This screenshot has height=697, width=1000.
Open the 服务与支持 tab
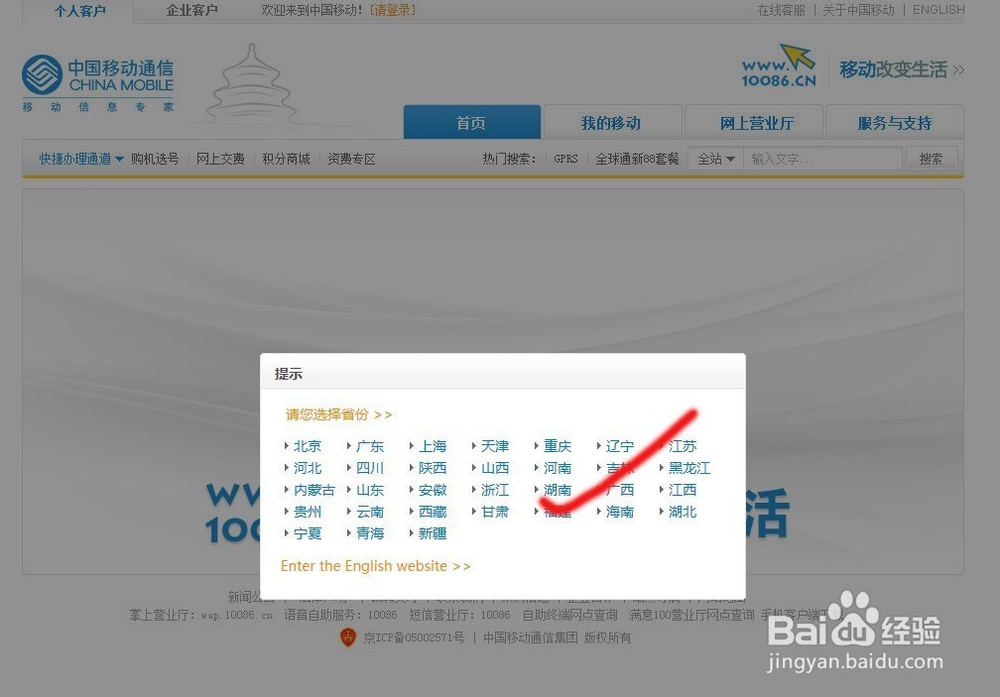tap(894, 122)
